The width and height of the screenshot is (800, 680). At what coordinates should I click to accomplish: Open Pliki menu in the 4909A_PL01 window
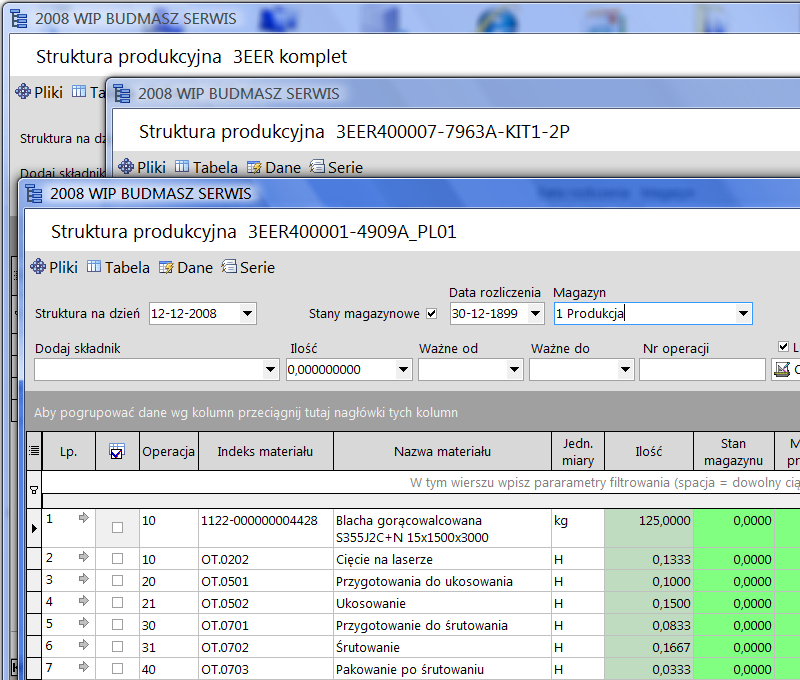pyautogui.click(x=54, y=267)
